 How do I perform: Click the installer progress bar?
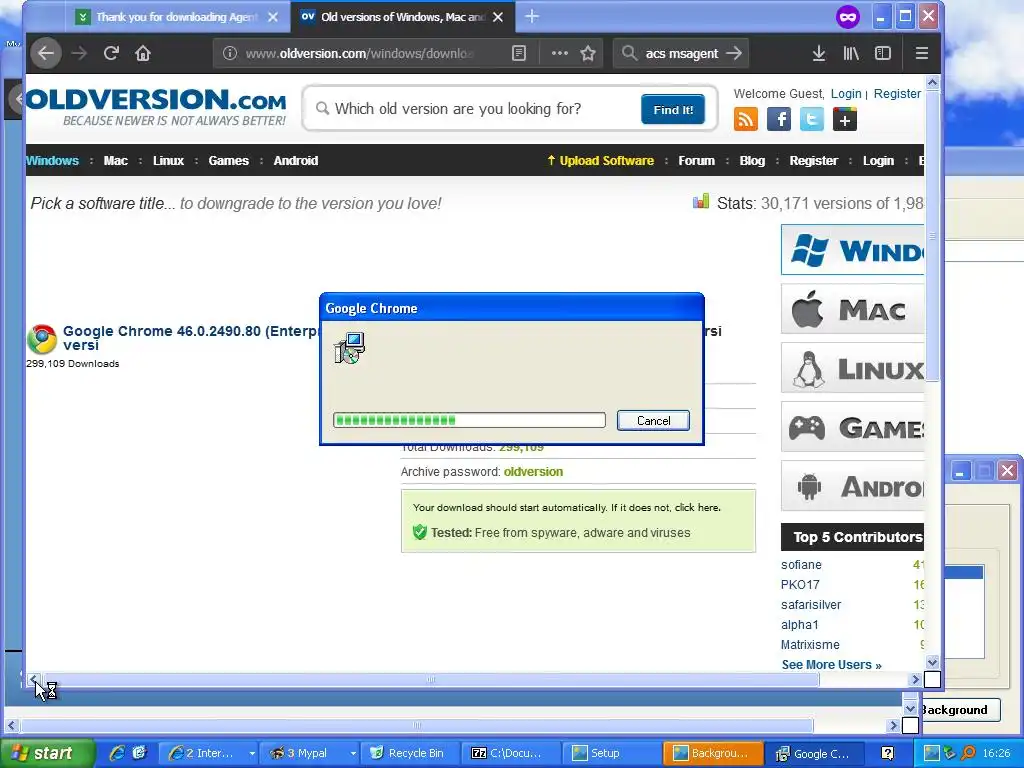[469, 420]
